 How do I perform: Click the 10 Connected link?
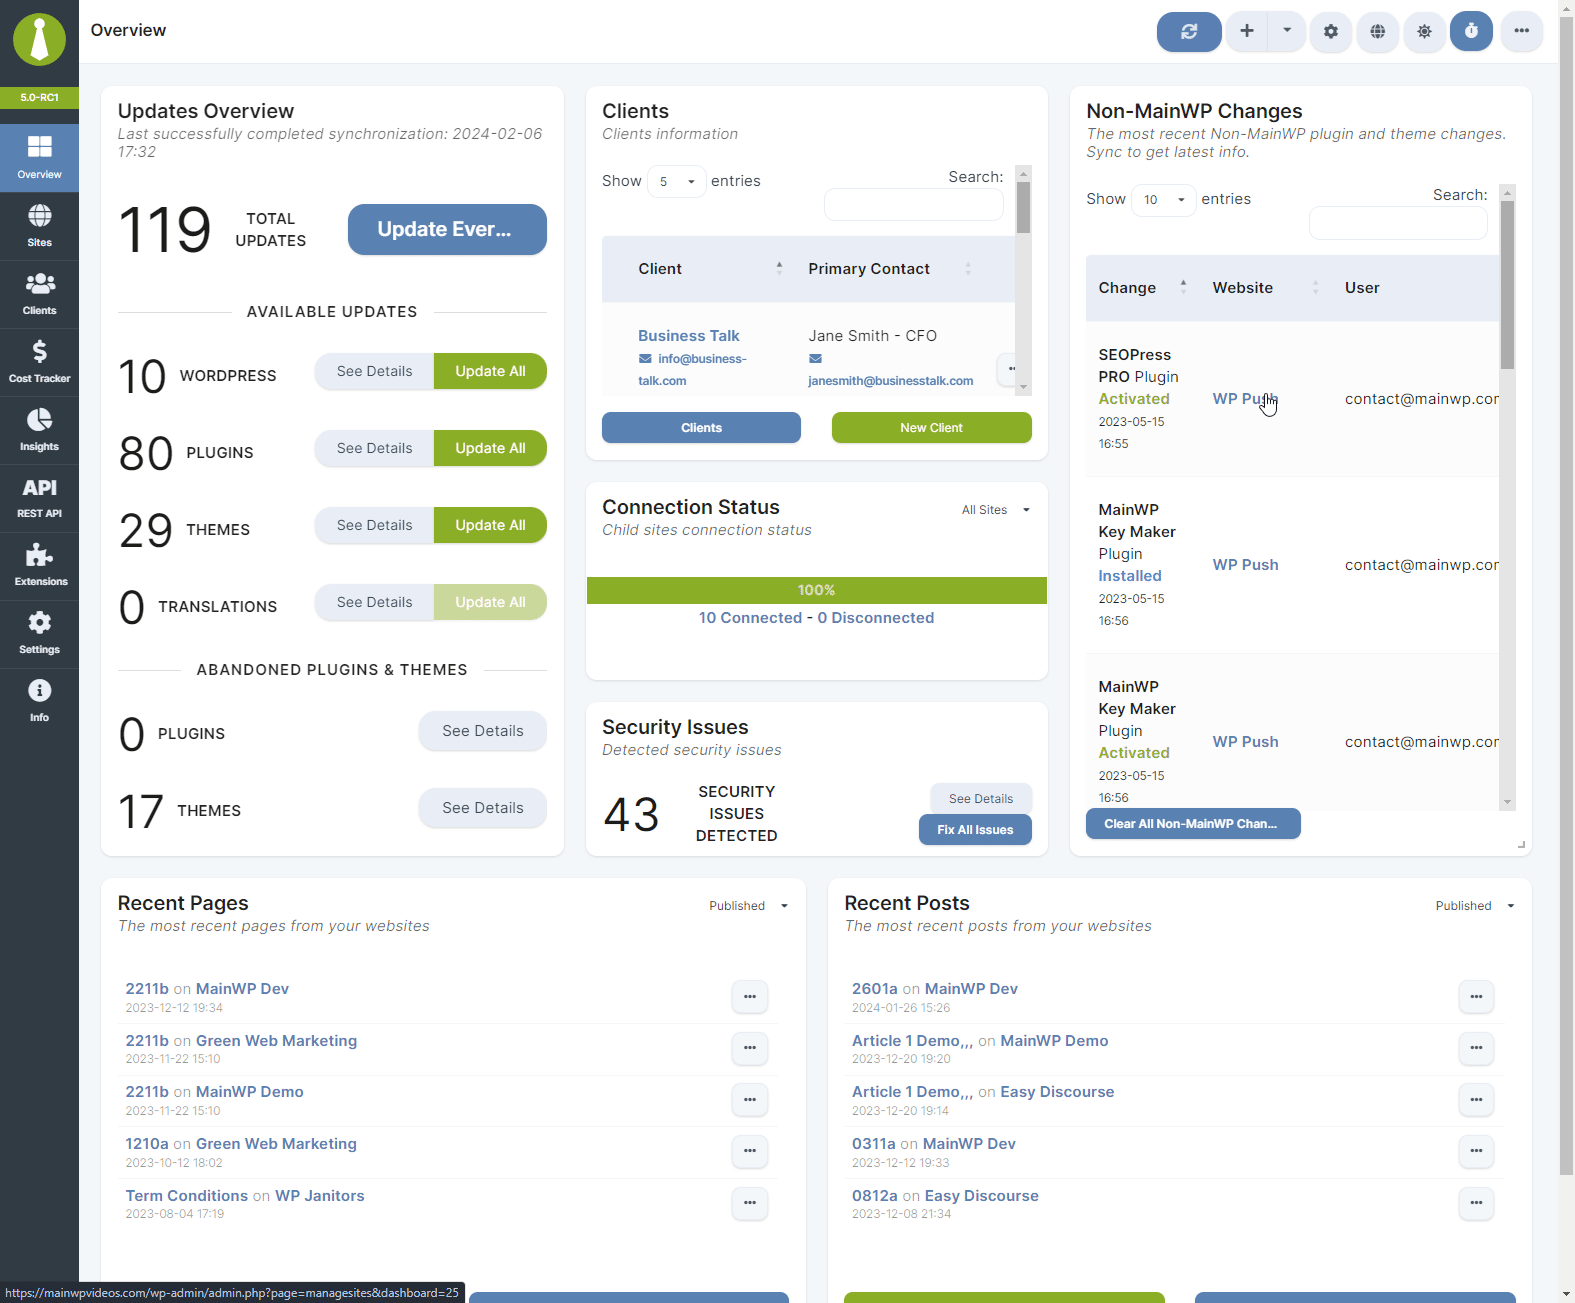pyautogui.click(x=750, y=618)
